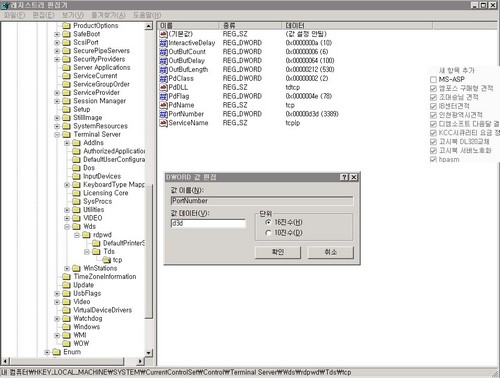
Task: Click the OutBufDelay DWORD value icon
Action: (163, 61)
